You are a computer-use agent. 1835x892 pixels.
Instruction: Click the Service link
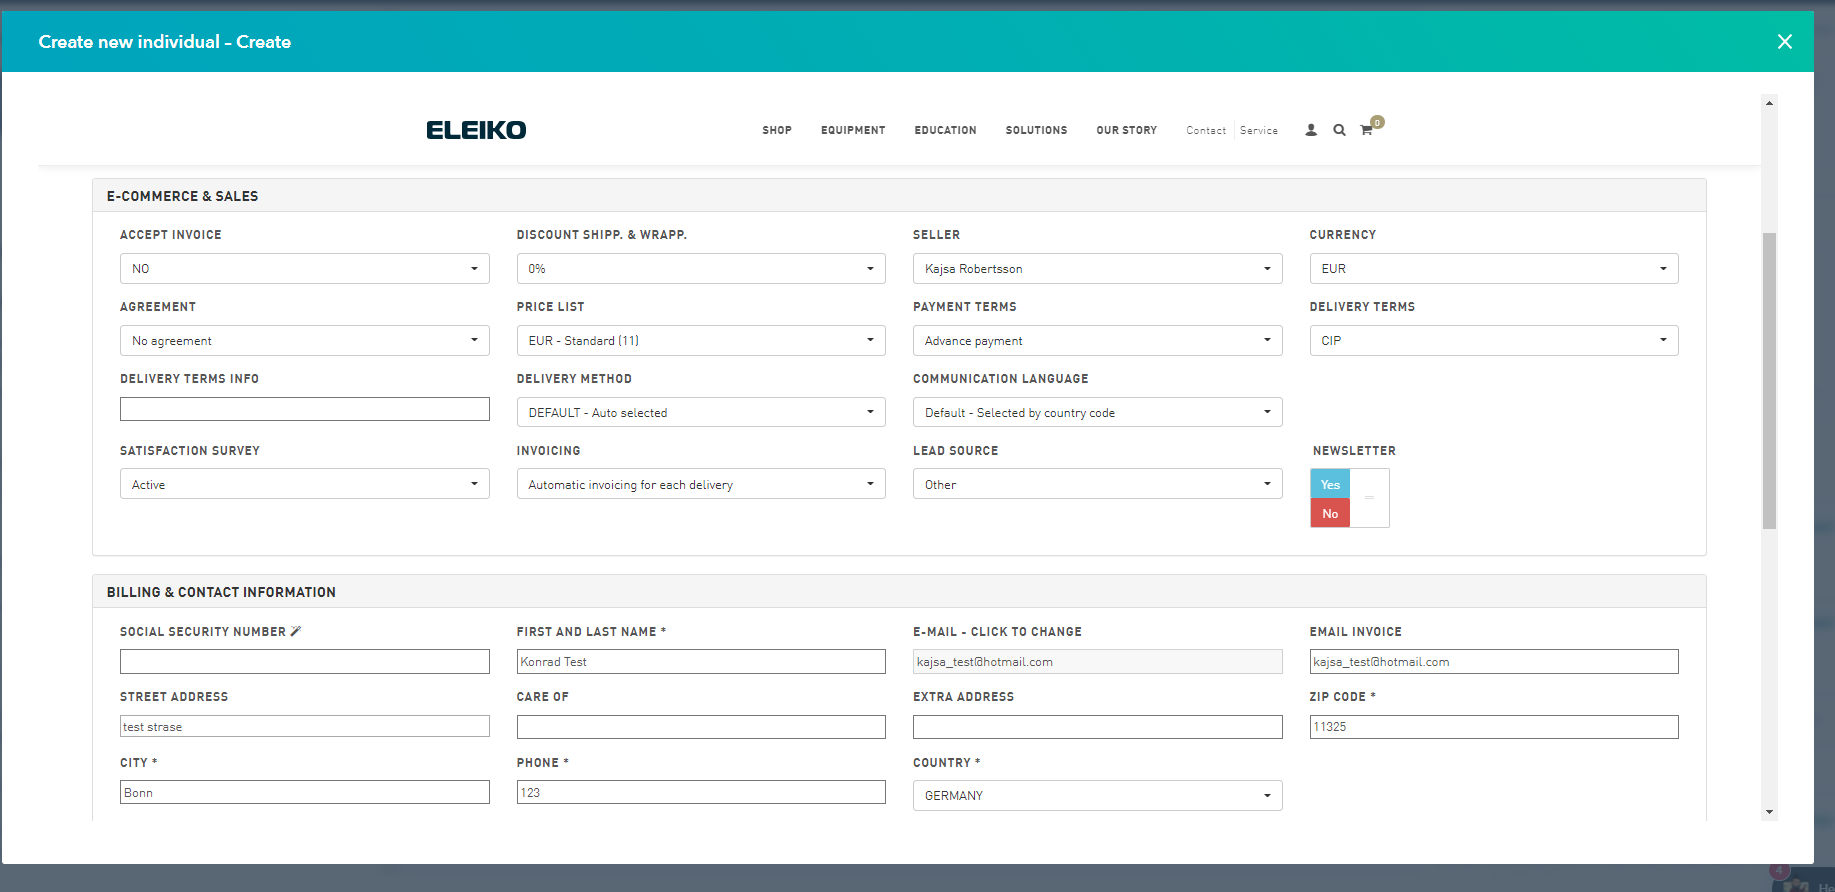tap(1259, 131)
